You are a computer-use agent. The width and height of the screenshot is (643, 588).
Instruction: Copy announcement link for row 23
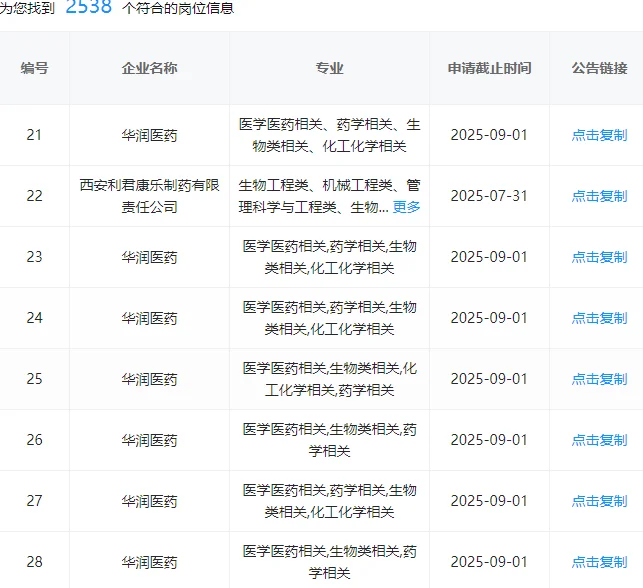[600, 257]
